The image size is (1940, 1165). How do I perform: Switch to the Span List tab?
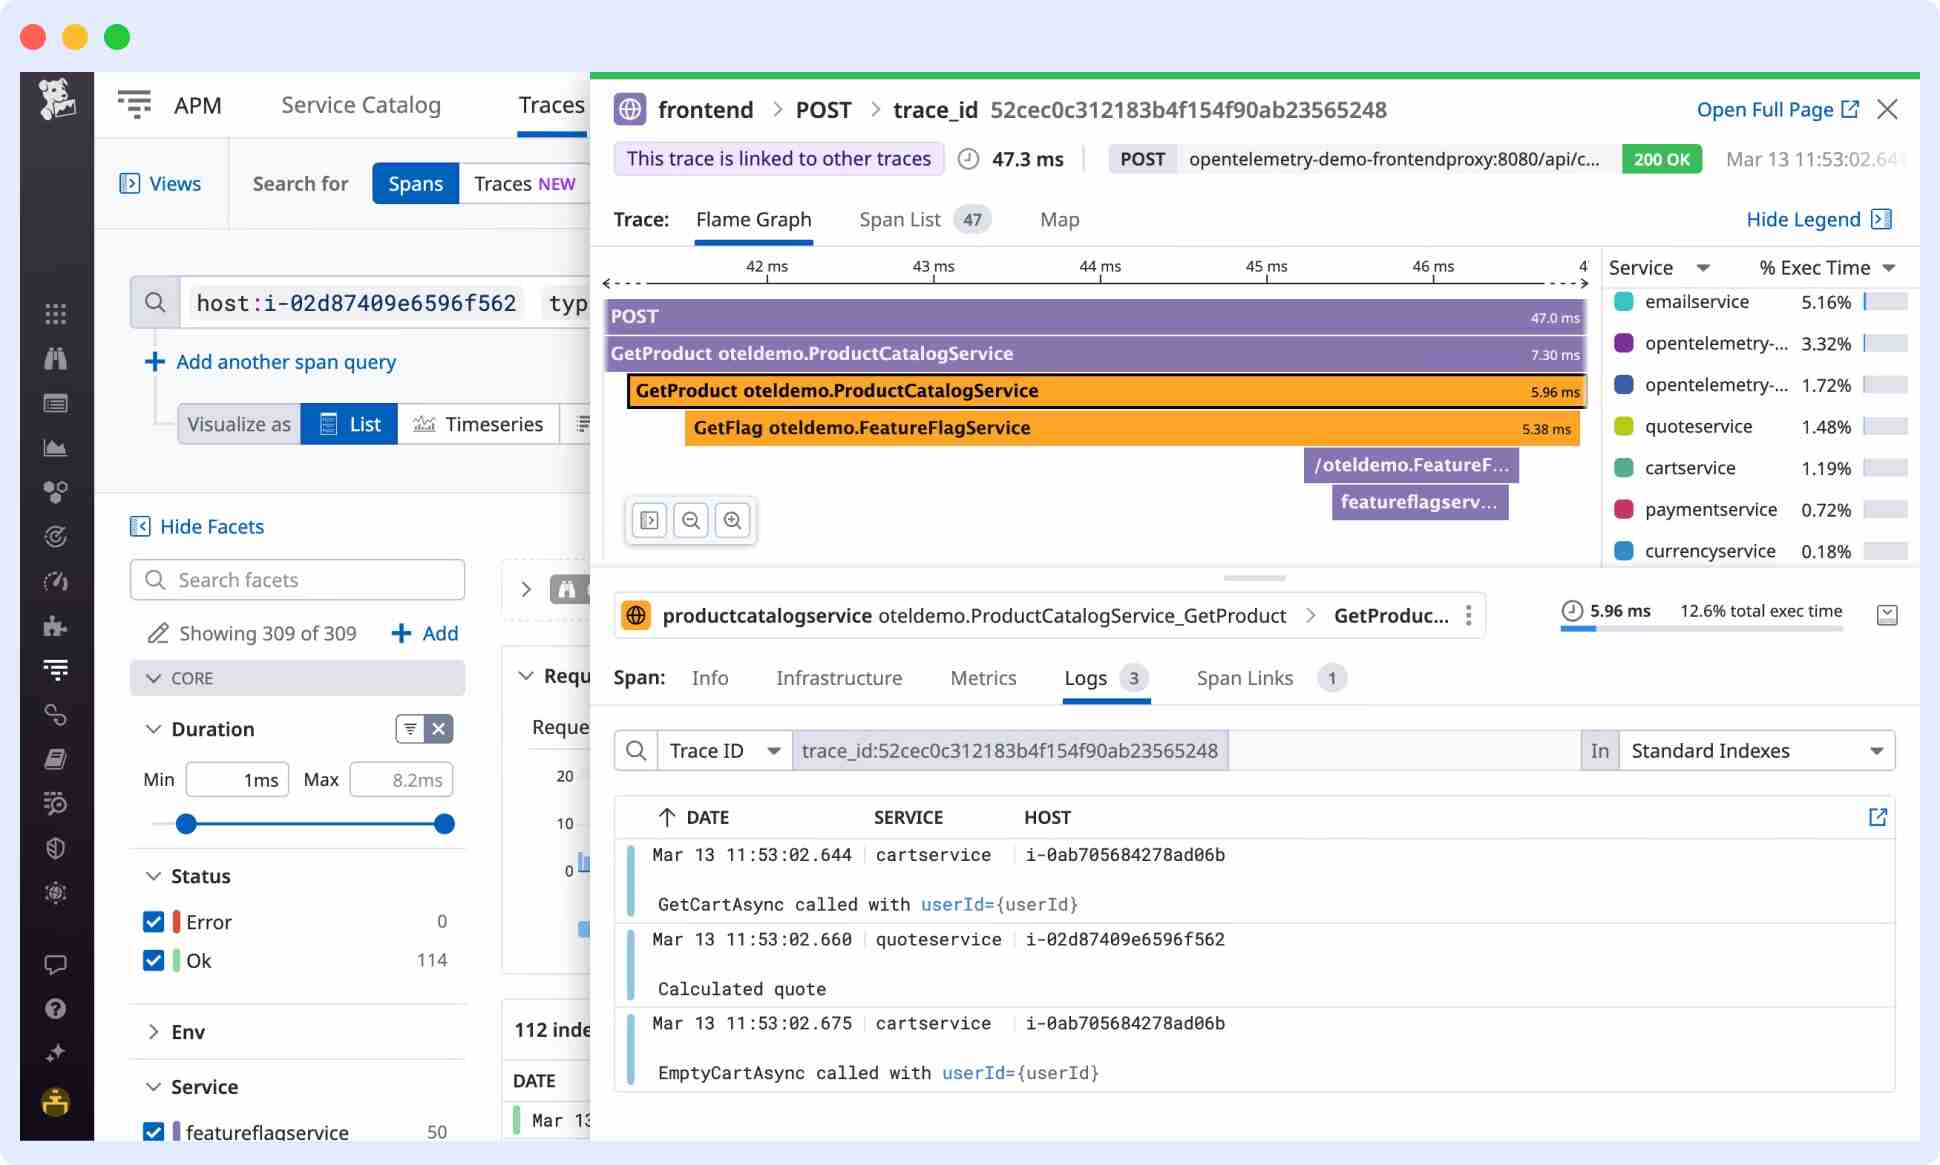pos(899,219)
